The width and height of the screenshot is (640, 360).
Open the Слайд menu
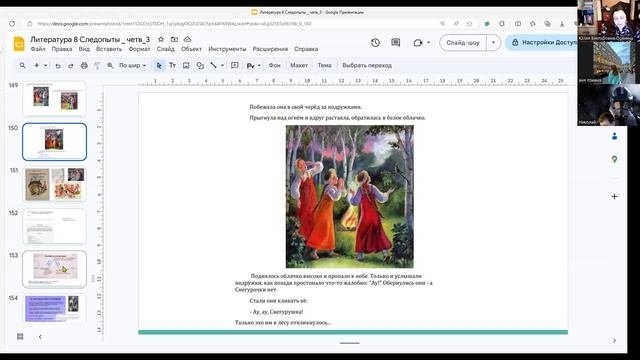[165, 49]
